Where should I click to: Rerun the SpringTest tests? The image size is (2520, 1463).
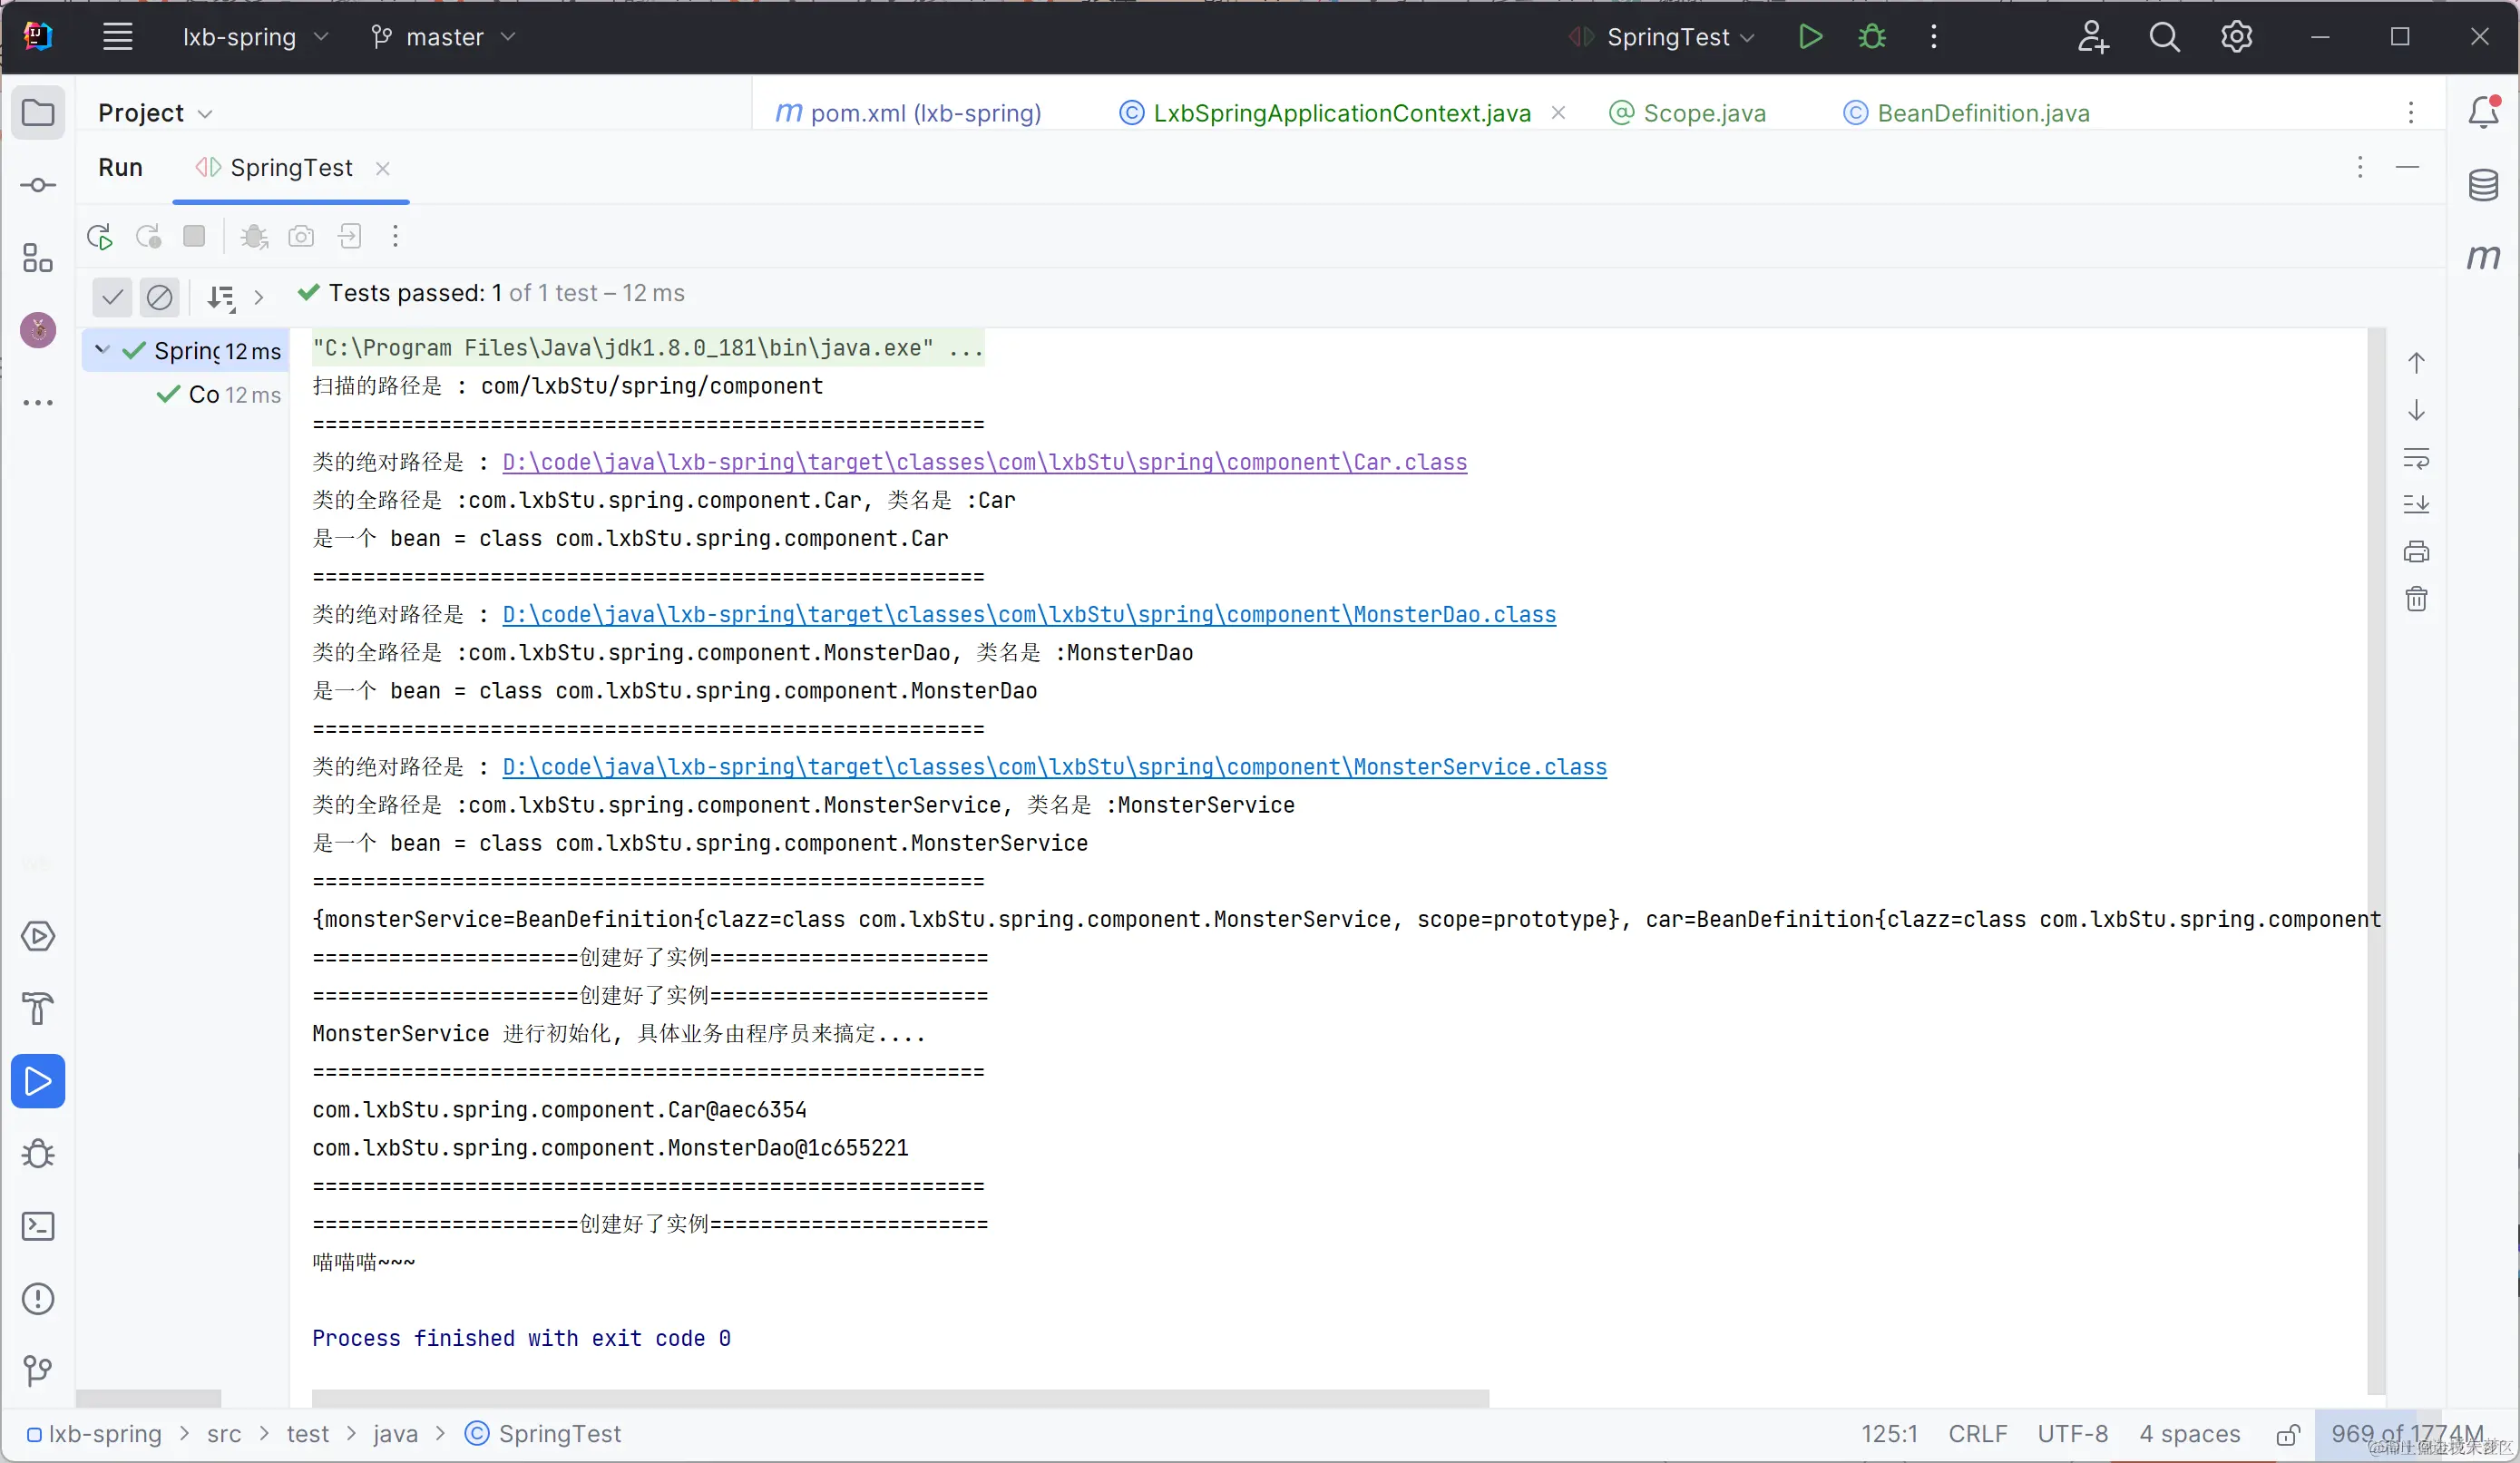point(99,237)
